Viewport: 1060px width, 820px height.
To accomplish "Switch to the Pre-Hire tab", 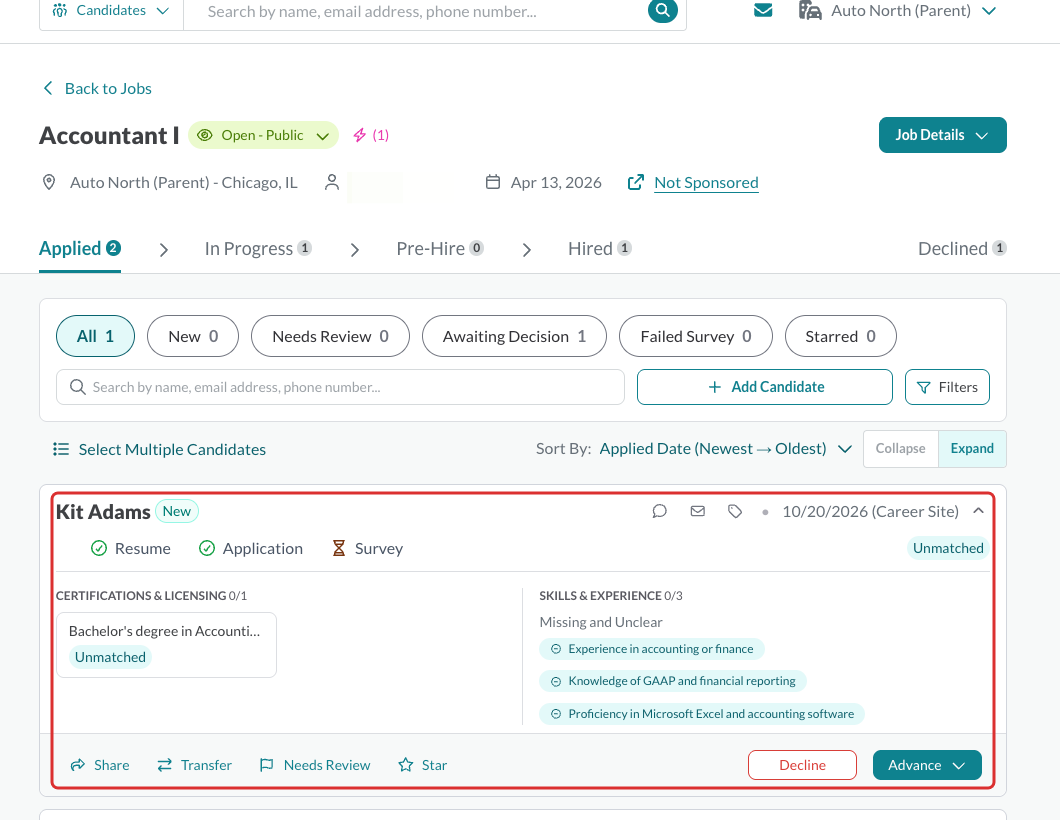I will click(x=440, y=249).
